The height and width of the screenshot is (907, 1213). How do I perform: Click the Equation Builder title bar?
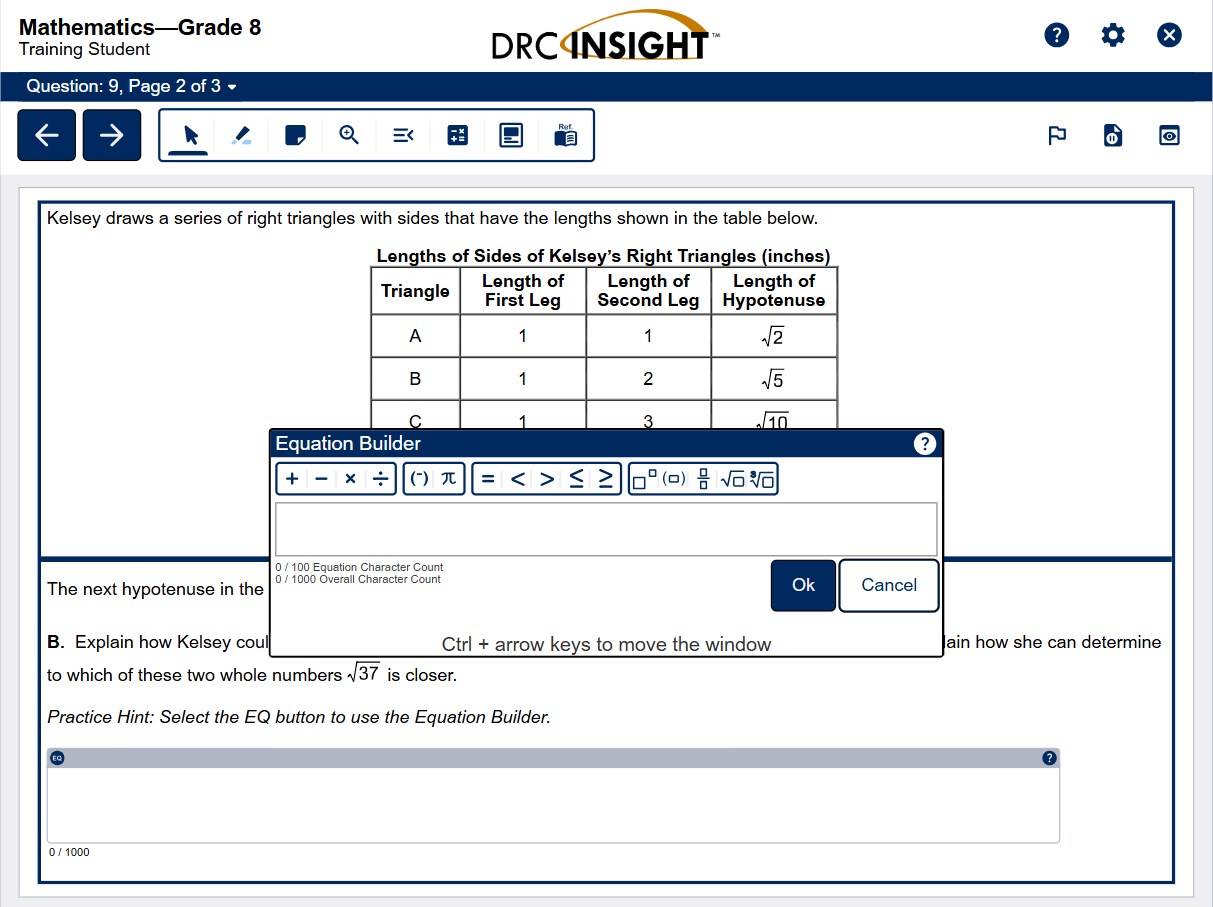pos(606,444)
